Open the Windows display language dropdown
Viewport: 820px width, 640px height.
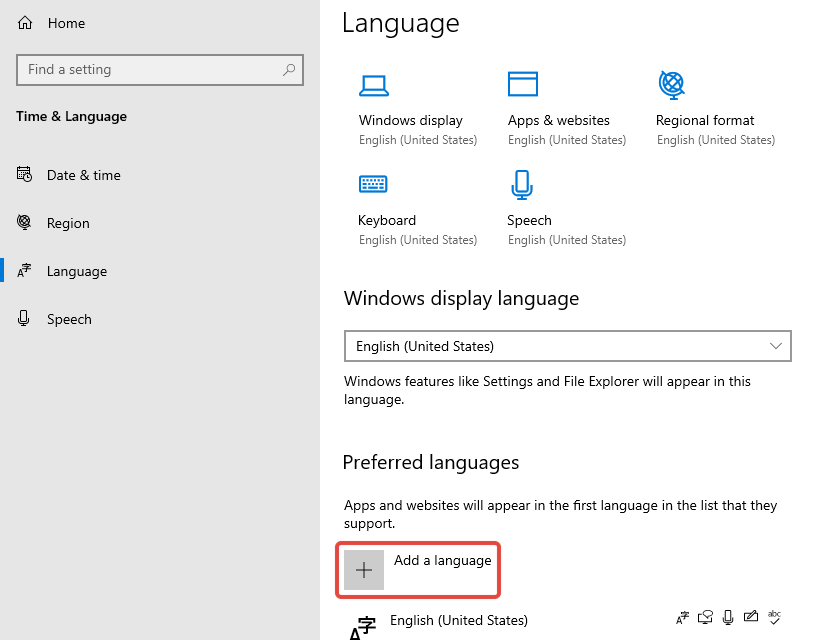[567, 346]
